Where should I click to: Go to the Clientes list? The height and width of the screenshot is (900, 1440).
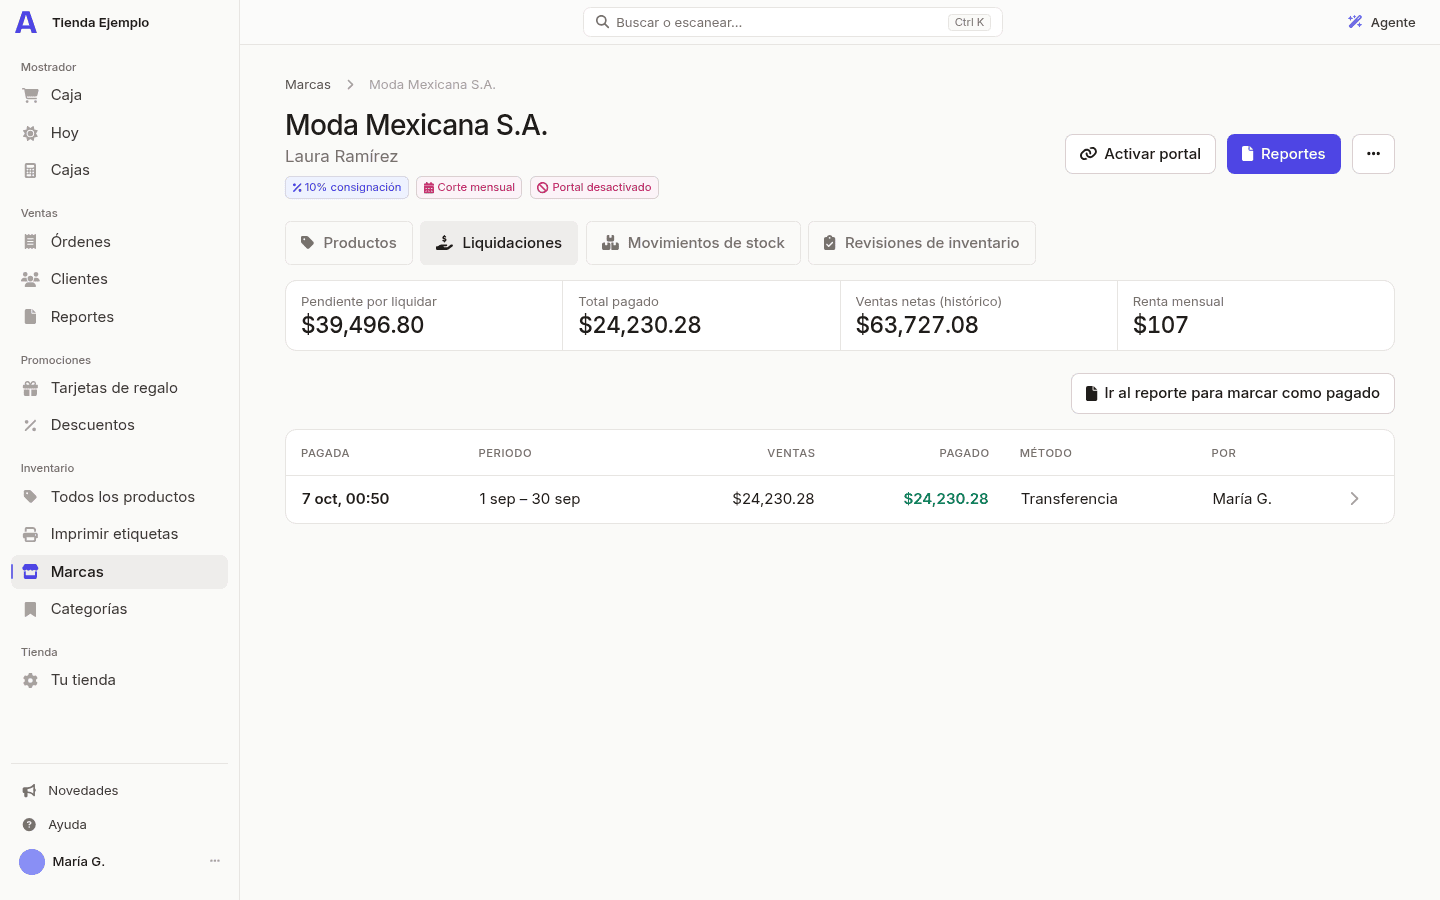[x=119, y=279]
